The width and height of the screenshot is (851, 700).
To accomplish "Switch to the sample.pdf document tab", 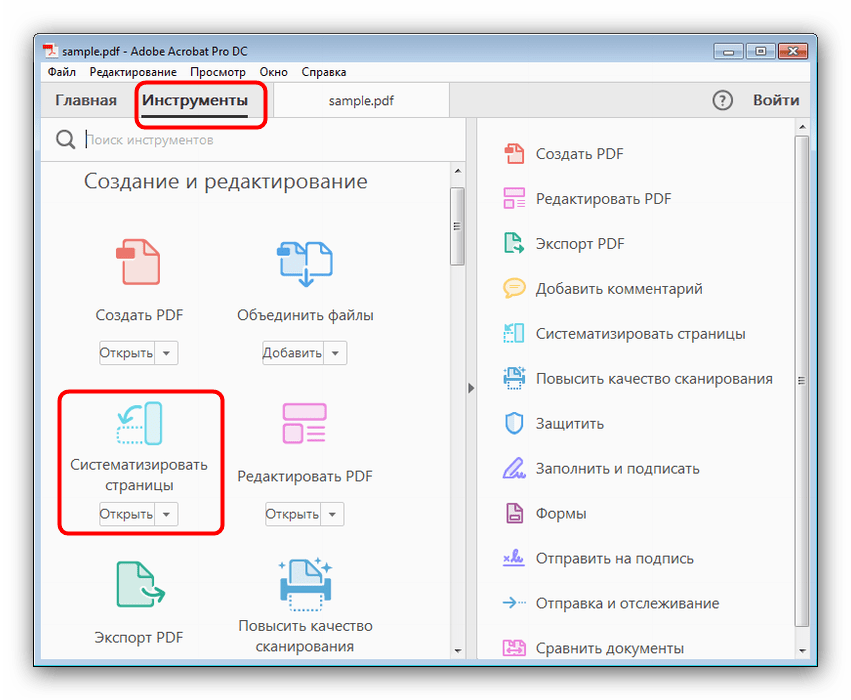I will (x=360, y=100).
